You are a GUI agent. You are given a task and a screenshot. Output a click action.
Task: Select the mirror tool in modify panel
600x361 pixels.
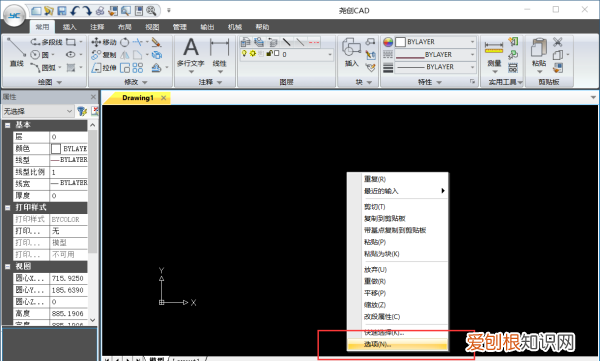(125, 55)
